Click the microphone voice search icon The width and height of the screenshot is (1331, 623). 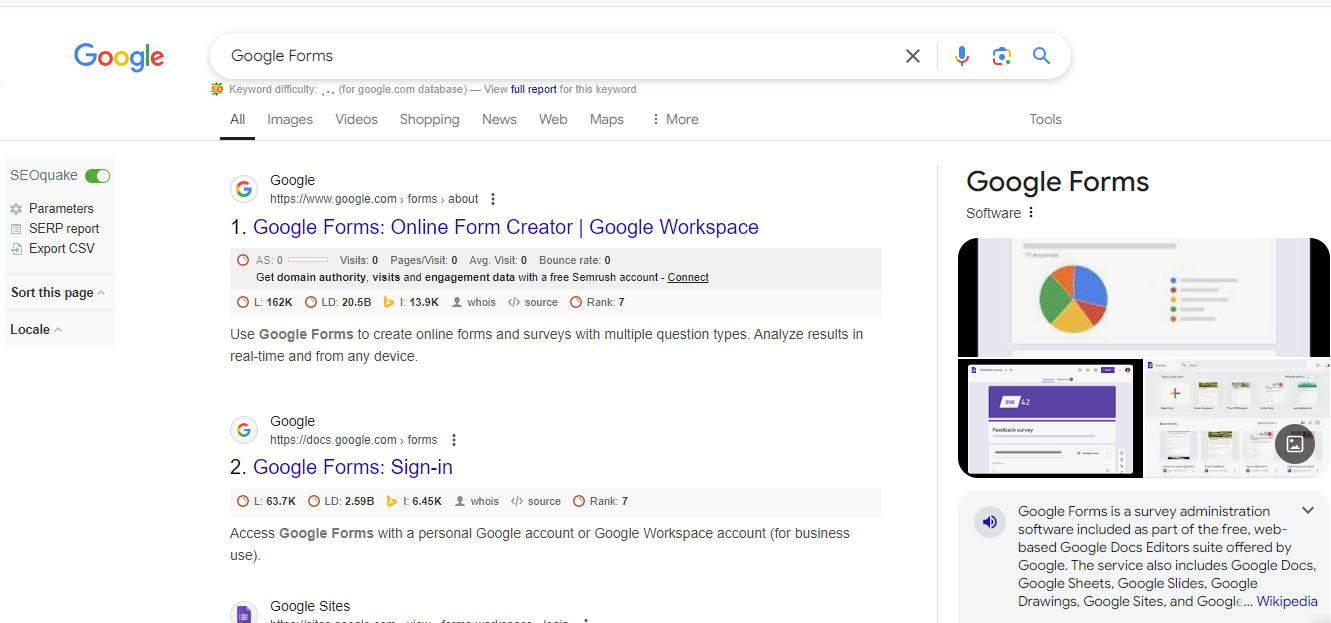(961, 56)
